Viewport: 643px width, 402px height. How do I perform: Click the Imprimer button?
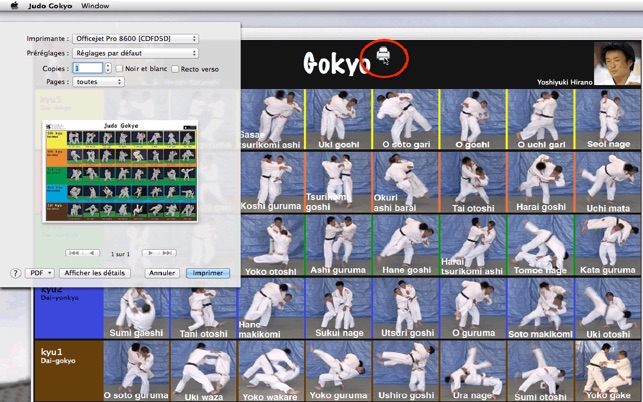(207, 272)
